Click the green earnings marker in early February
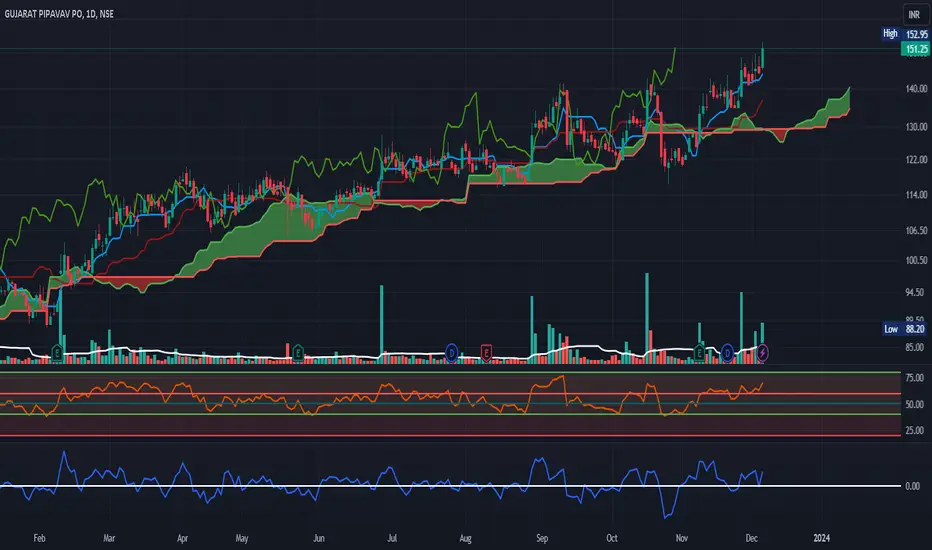 (57, 353)
